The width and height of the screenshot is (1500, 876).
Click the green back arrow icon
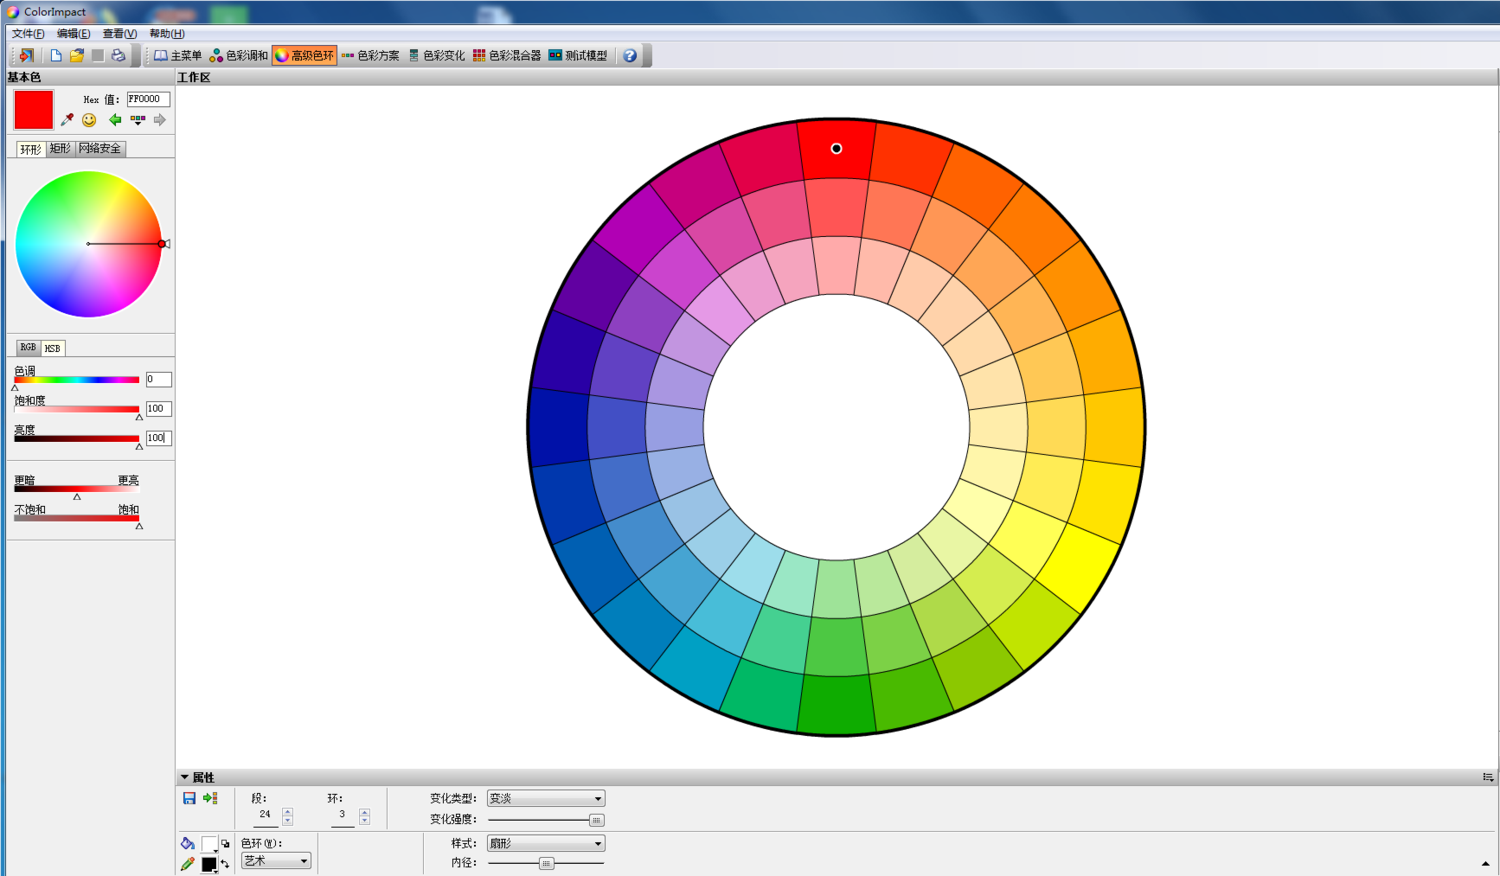pos(115,120)
